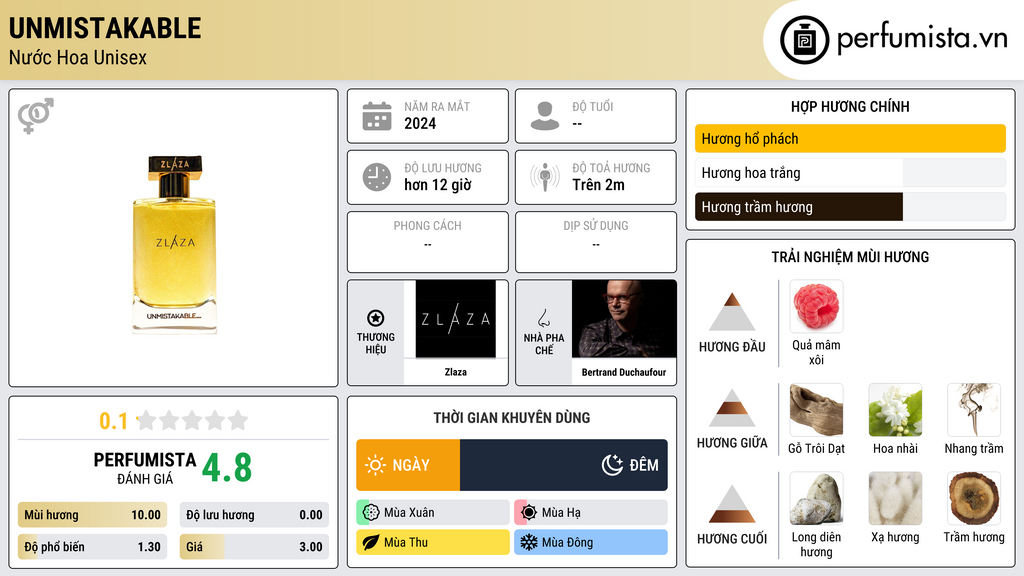Click the dark Đêm nighttime segment
The height and width of the screenshot is (576, 1024).
coord(564,465)
